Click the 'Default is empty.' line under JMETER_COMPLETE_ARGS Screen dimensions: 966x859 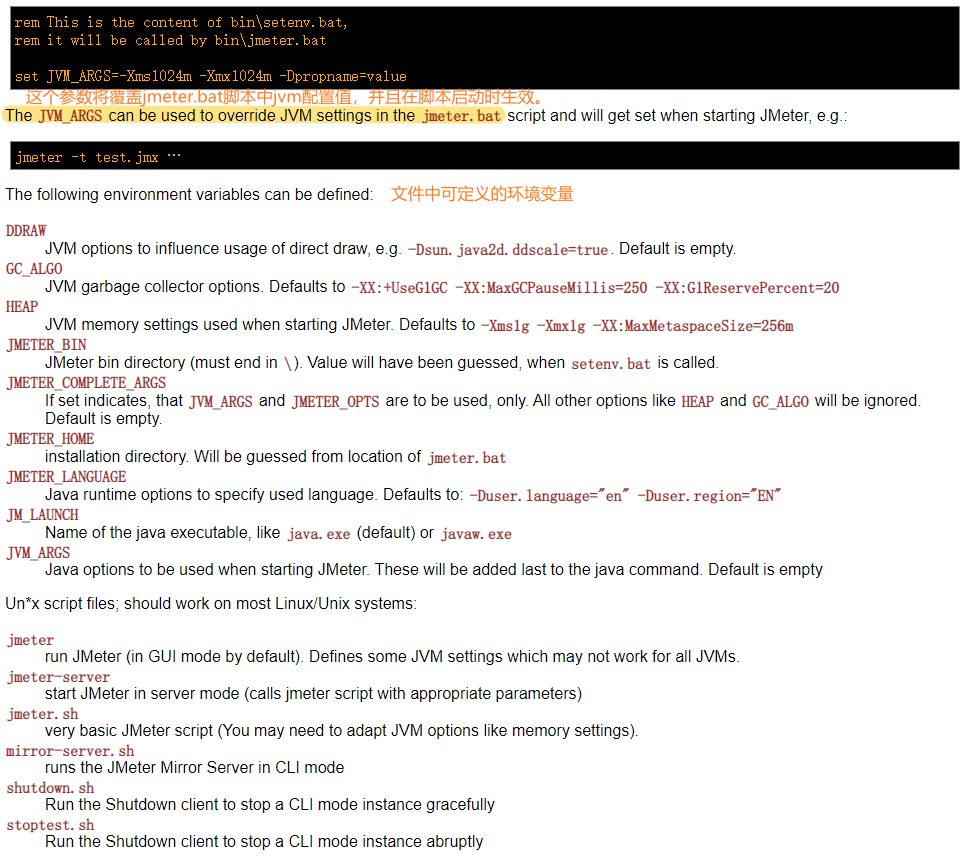[104, 419]
